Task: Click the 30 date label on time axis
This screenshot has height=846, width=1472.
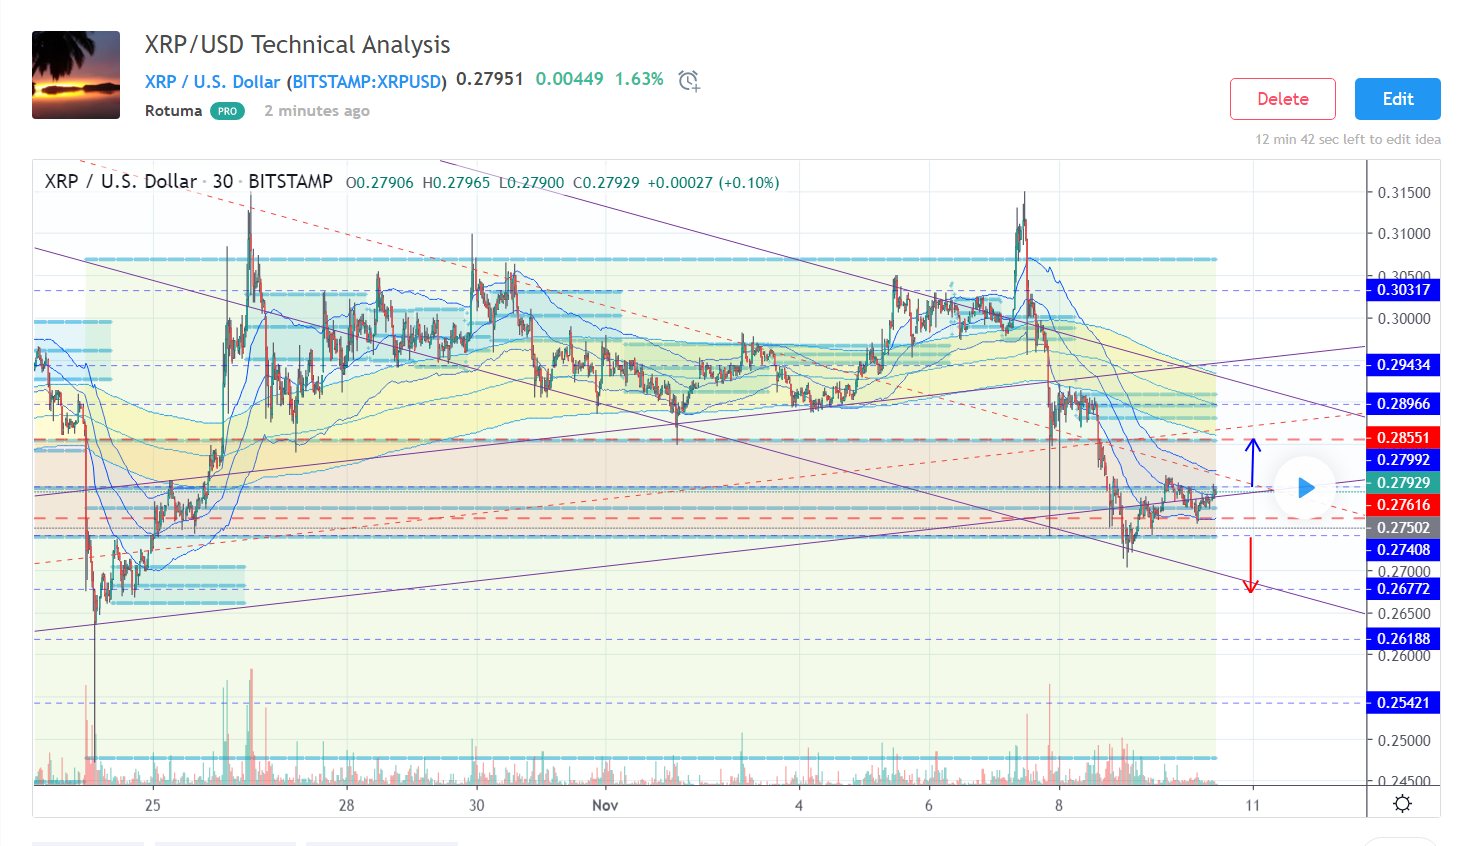Action: 476,805
